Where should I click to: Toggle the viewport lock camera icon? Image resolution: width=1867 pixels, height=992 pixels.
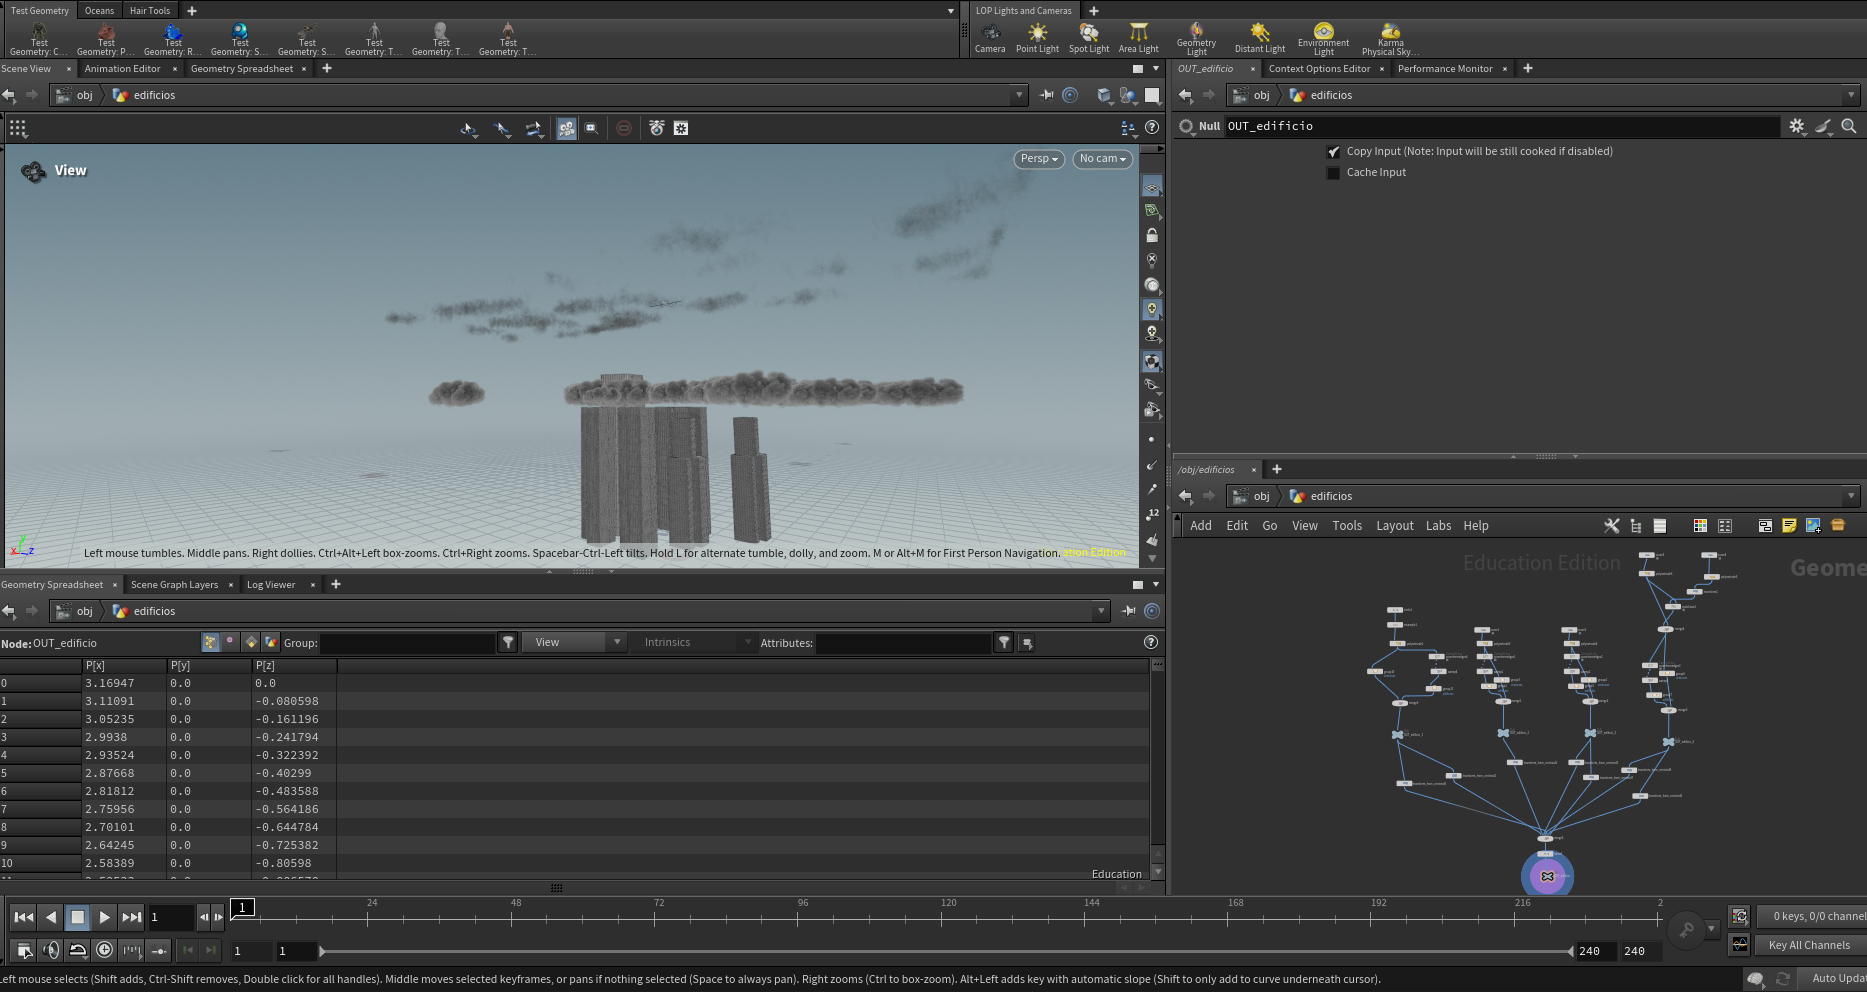click(1152, 235)
